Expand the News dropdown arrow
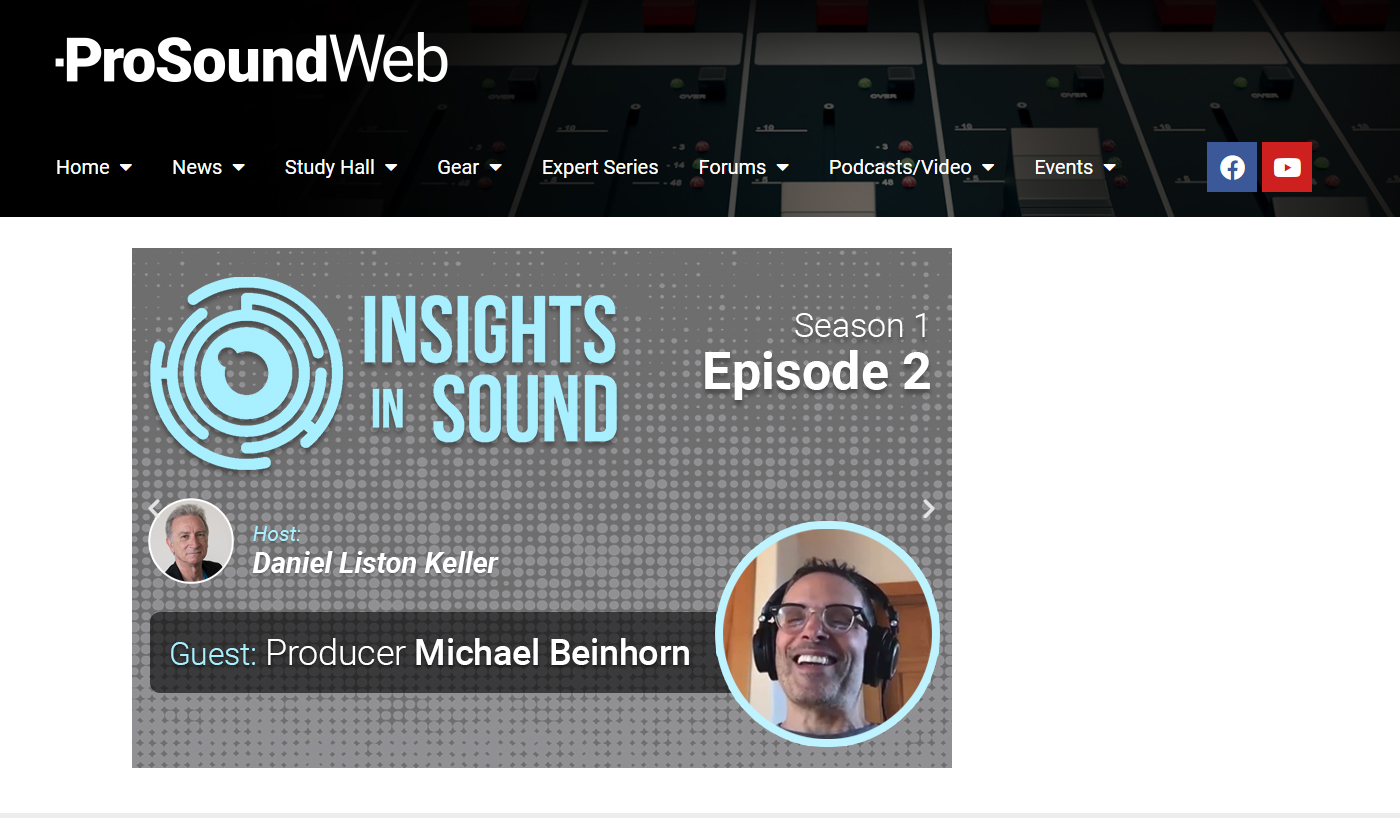Viewport: 1400px width, 818px height. coord(239,168)
